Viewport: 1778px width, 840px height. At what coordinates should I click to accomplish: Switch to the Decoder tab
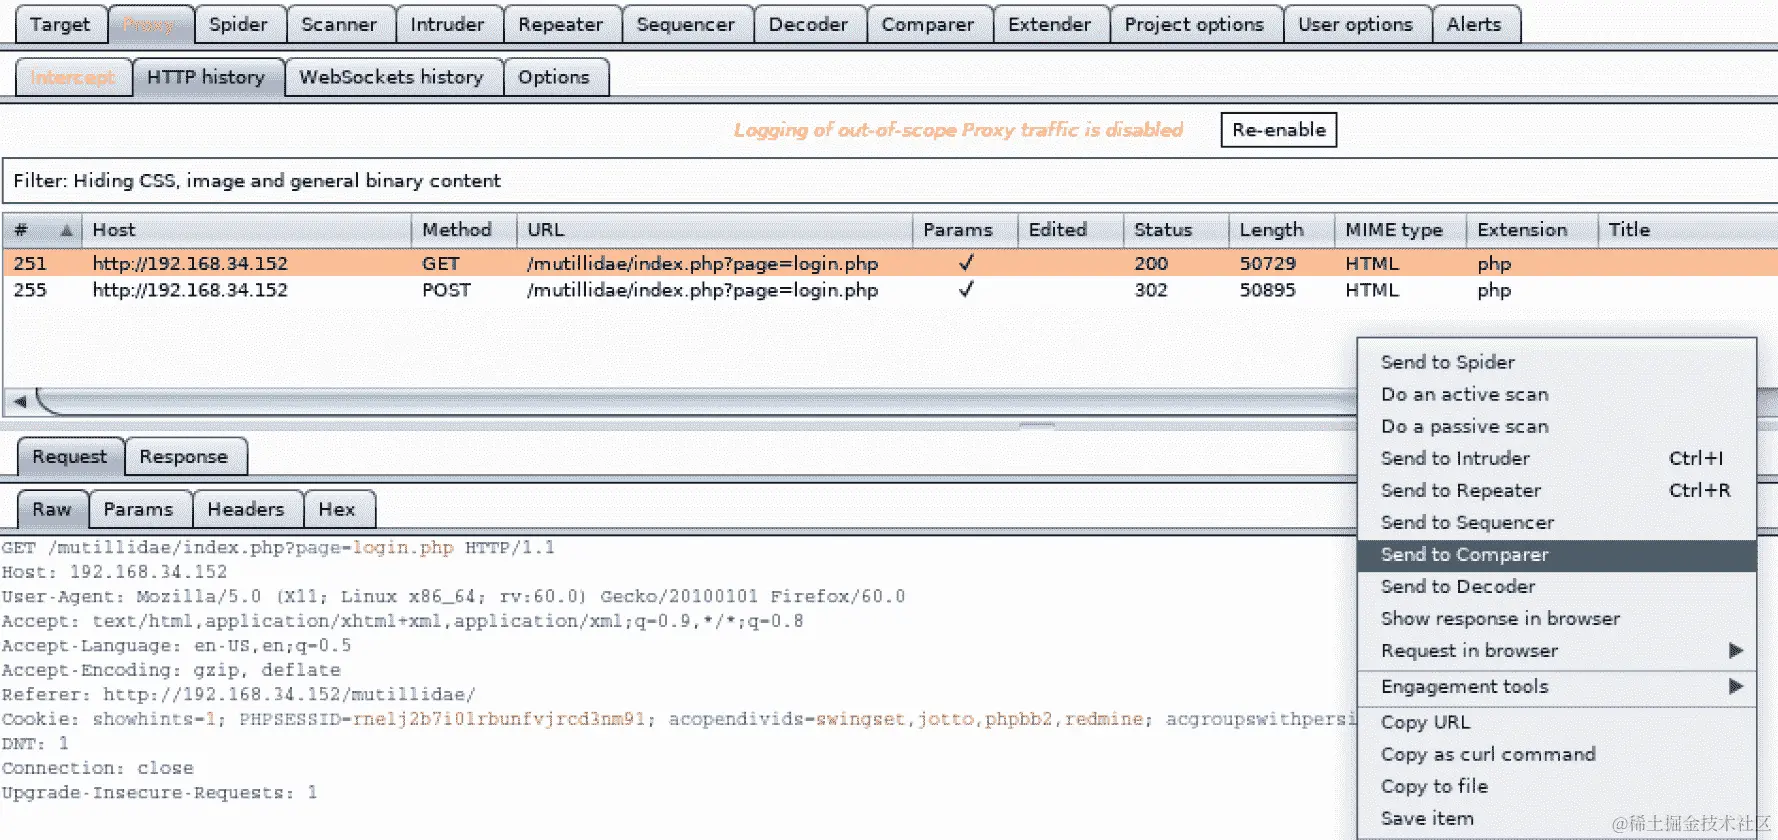808,24
